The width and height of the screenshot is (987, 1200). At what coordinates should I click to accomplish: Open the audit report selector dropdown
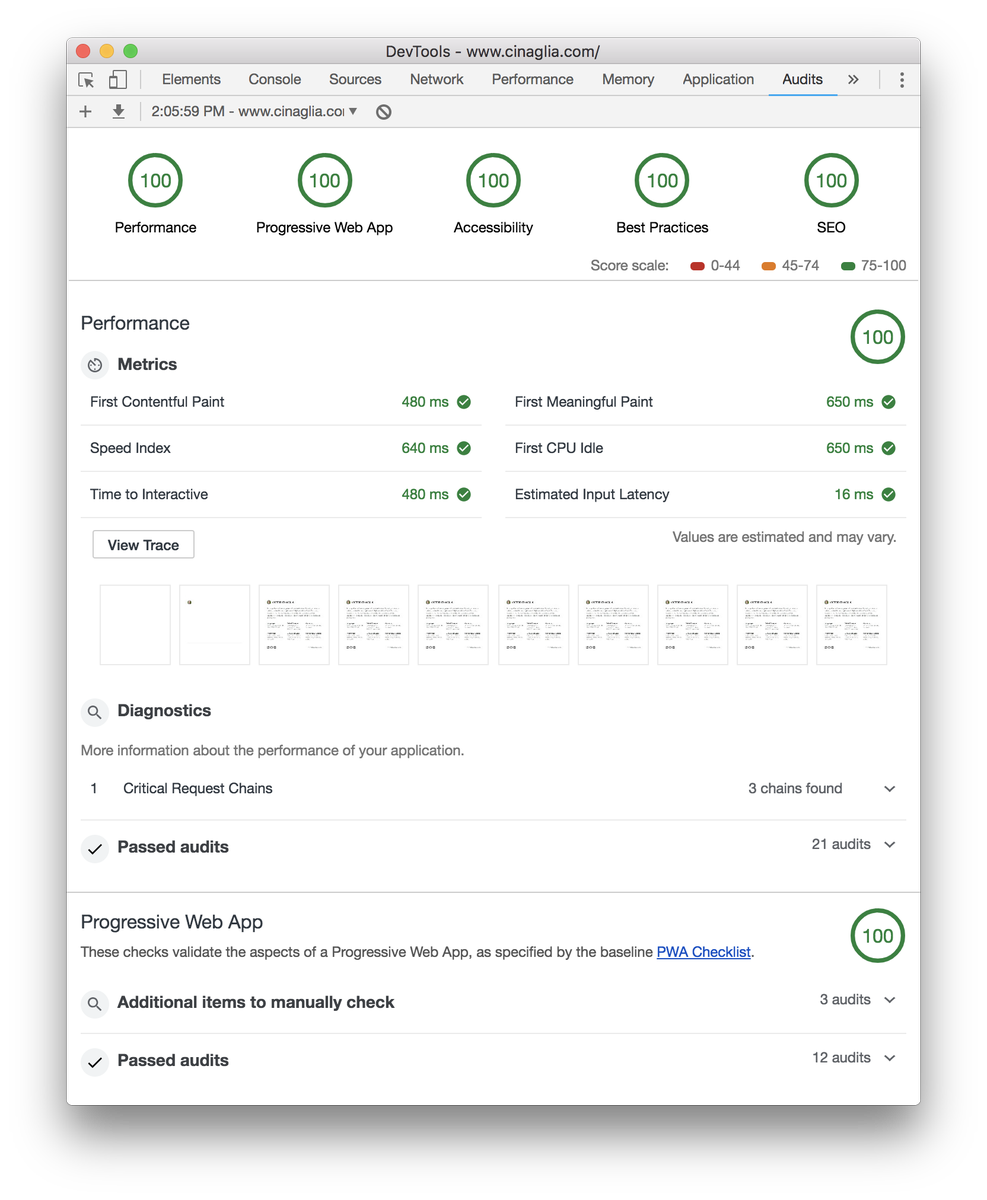click(x=255, y=112)
